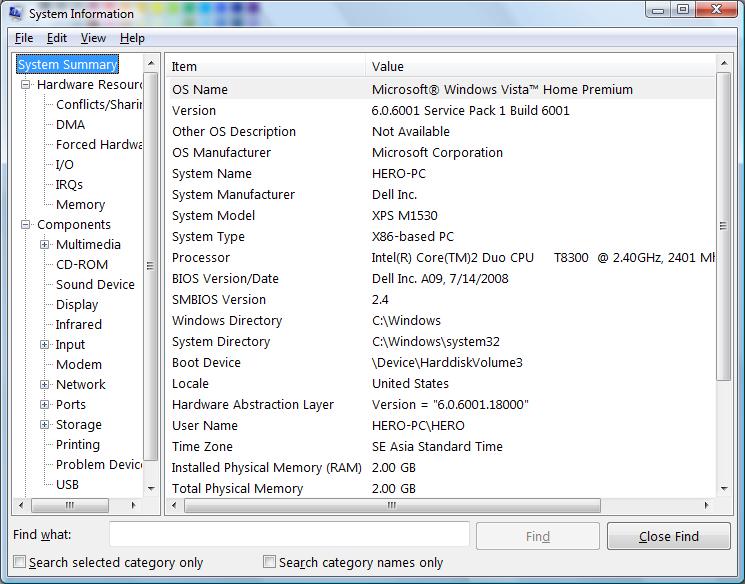
Task: Select the Boot Device row
Action: pyautogui.click(x=442, y=363)
